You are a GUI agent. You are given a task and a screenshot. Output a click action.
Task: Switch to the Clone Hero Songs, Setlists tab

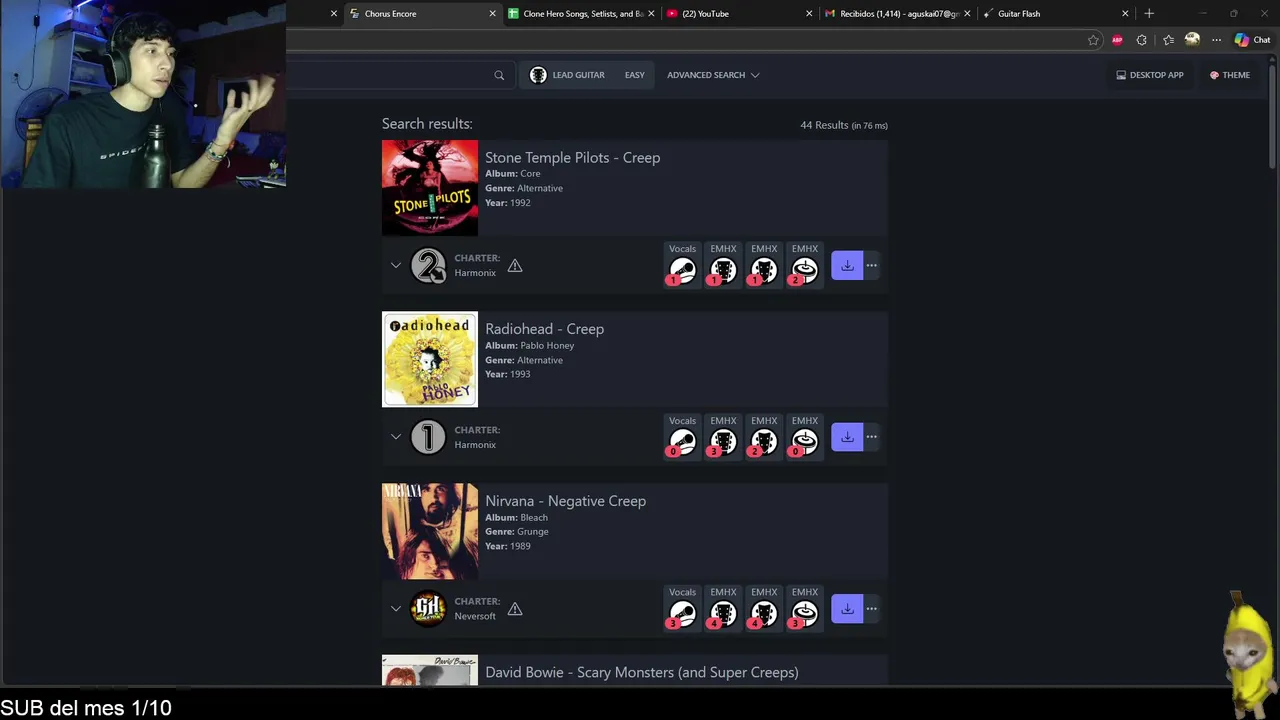tap(583, 14)
